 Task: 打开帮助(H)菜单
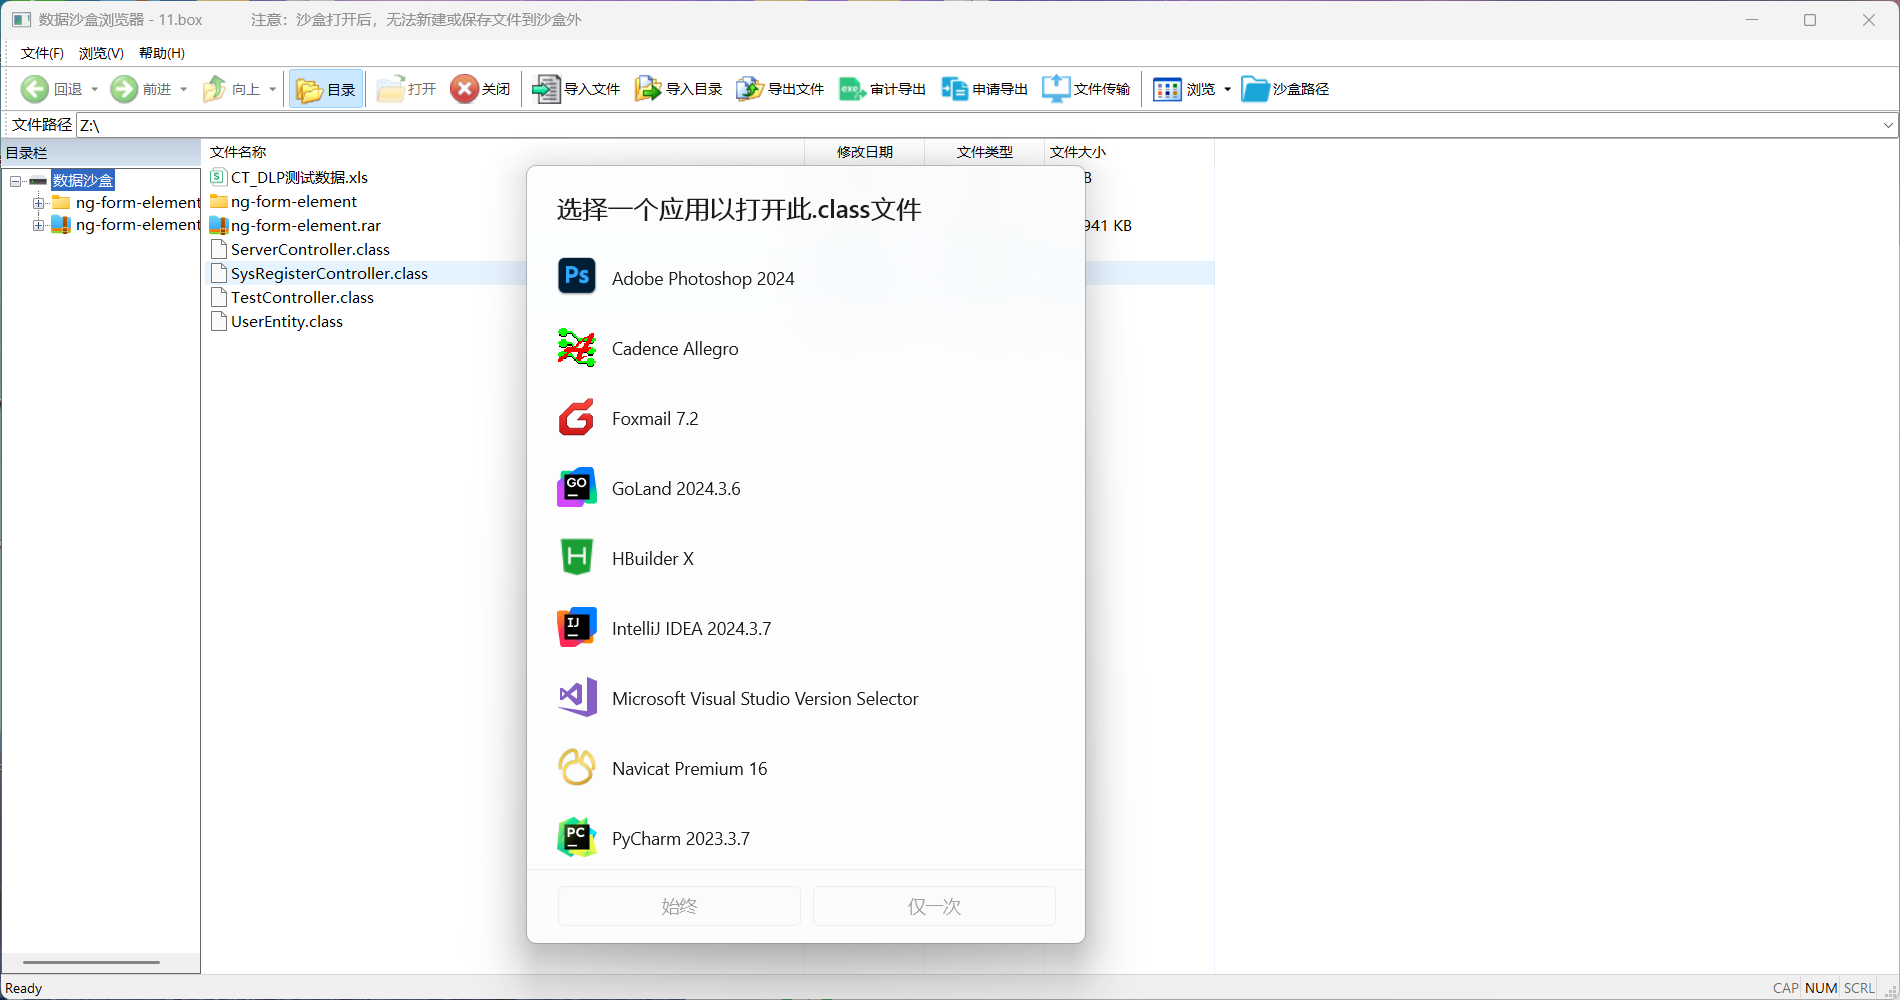click(160, 52)
